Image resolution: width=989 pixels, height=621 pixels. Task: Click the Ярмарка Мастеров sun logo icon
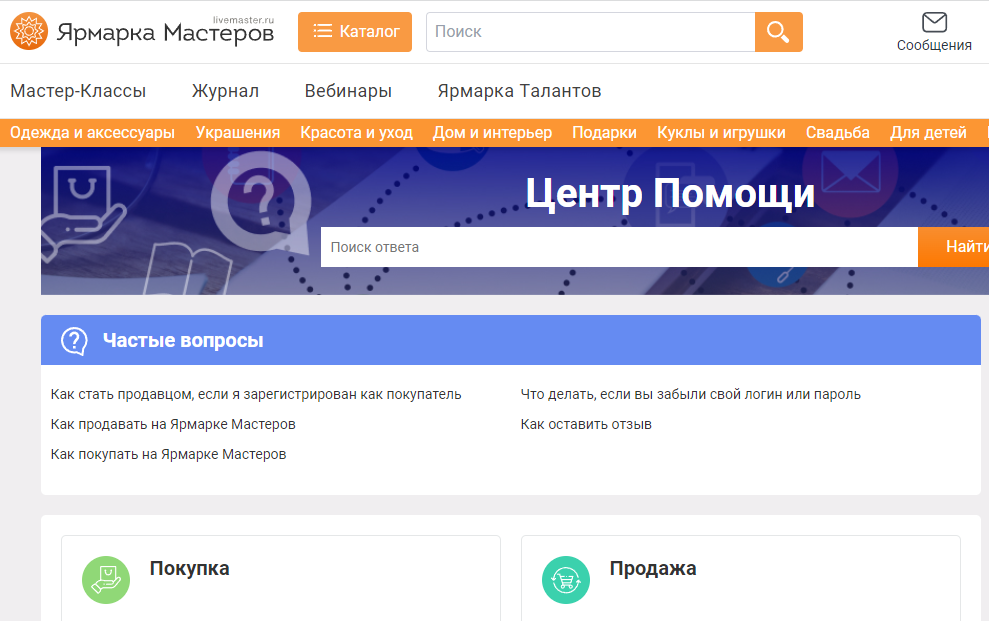[x=29, y=31]
